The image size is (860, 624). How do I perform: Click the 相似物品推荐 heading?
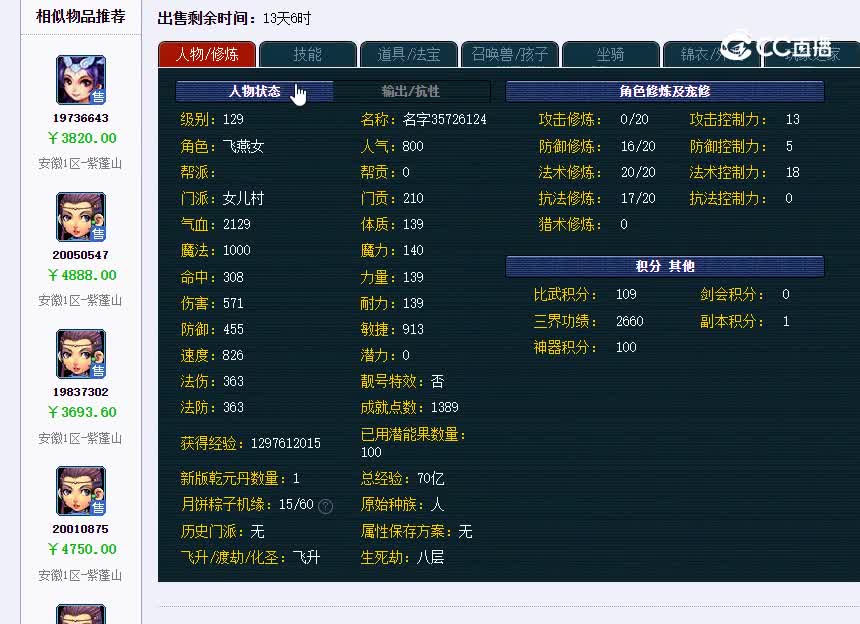tap(81, 16)
